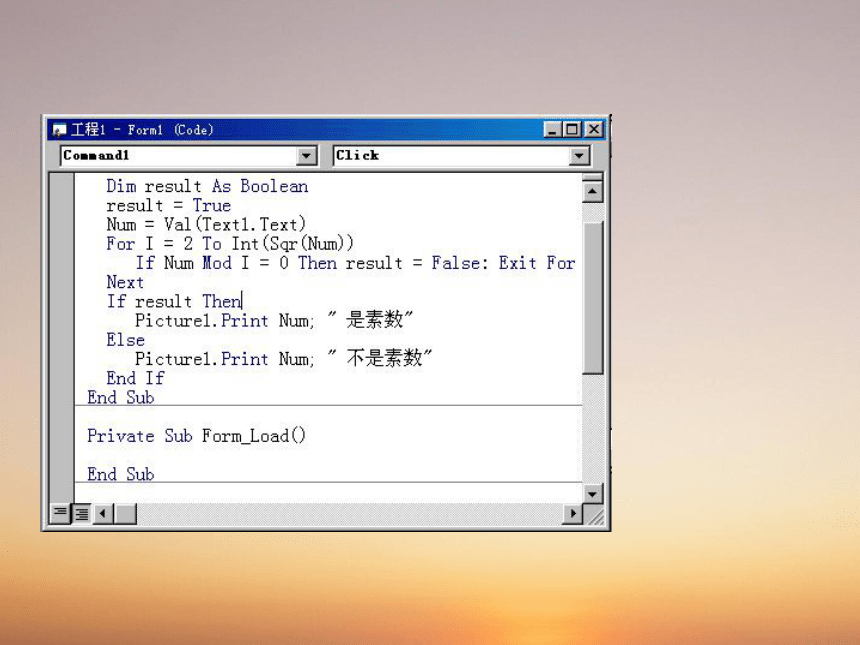The height and width of the screenshot is (645, 860).
Task: Close the Form1 code window
Action: coord(593,129)
